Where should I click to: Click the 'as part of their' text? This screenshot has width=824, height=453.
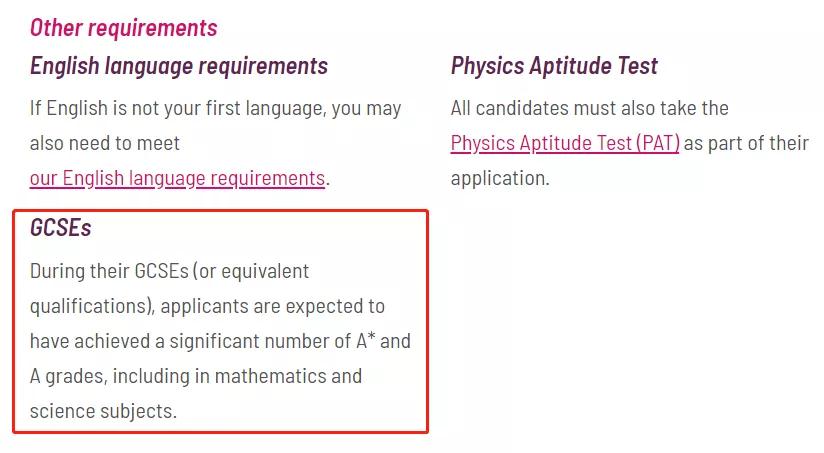(x=746, y=143)
